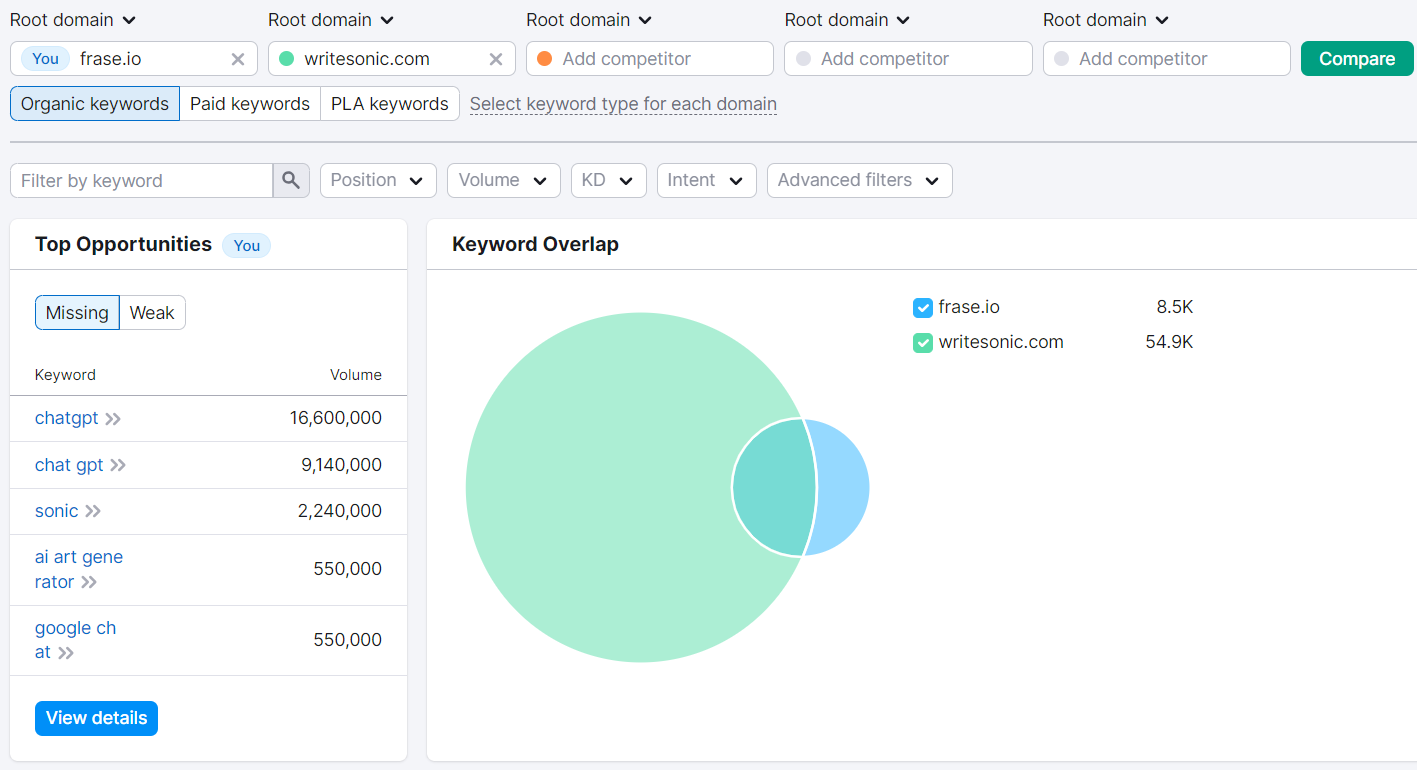The width and height of the screenshot is (1417, 770).
Task: Click the double chevron next to chatgpt
Action: [113, 419]
